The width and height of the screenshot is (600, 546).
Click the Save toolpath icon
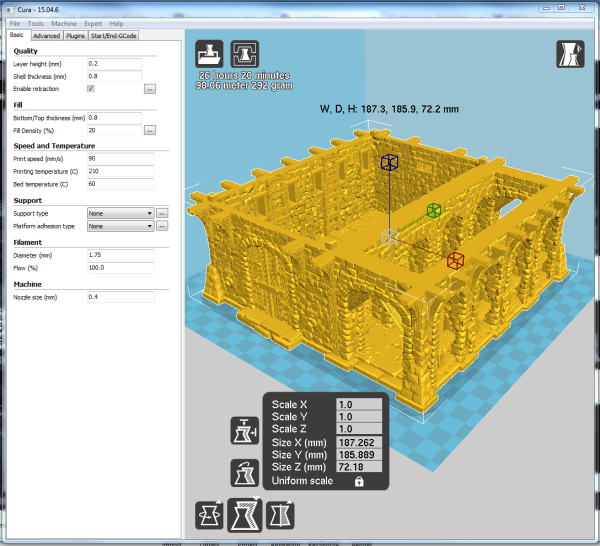pyautogui.click(x=245, y=54)
